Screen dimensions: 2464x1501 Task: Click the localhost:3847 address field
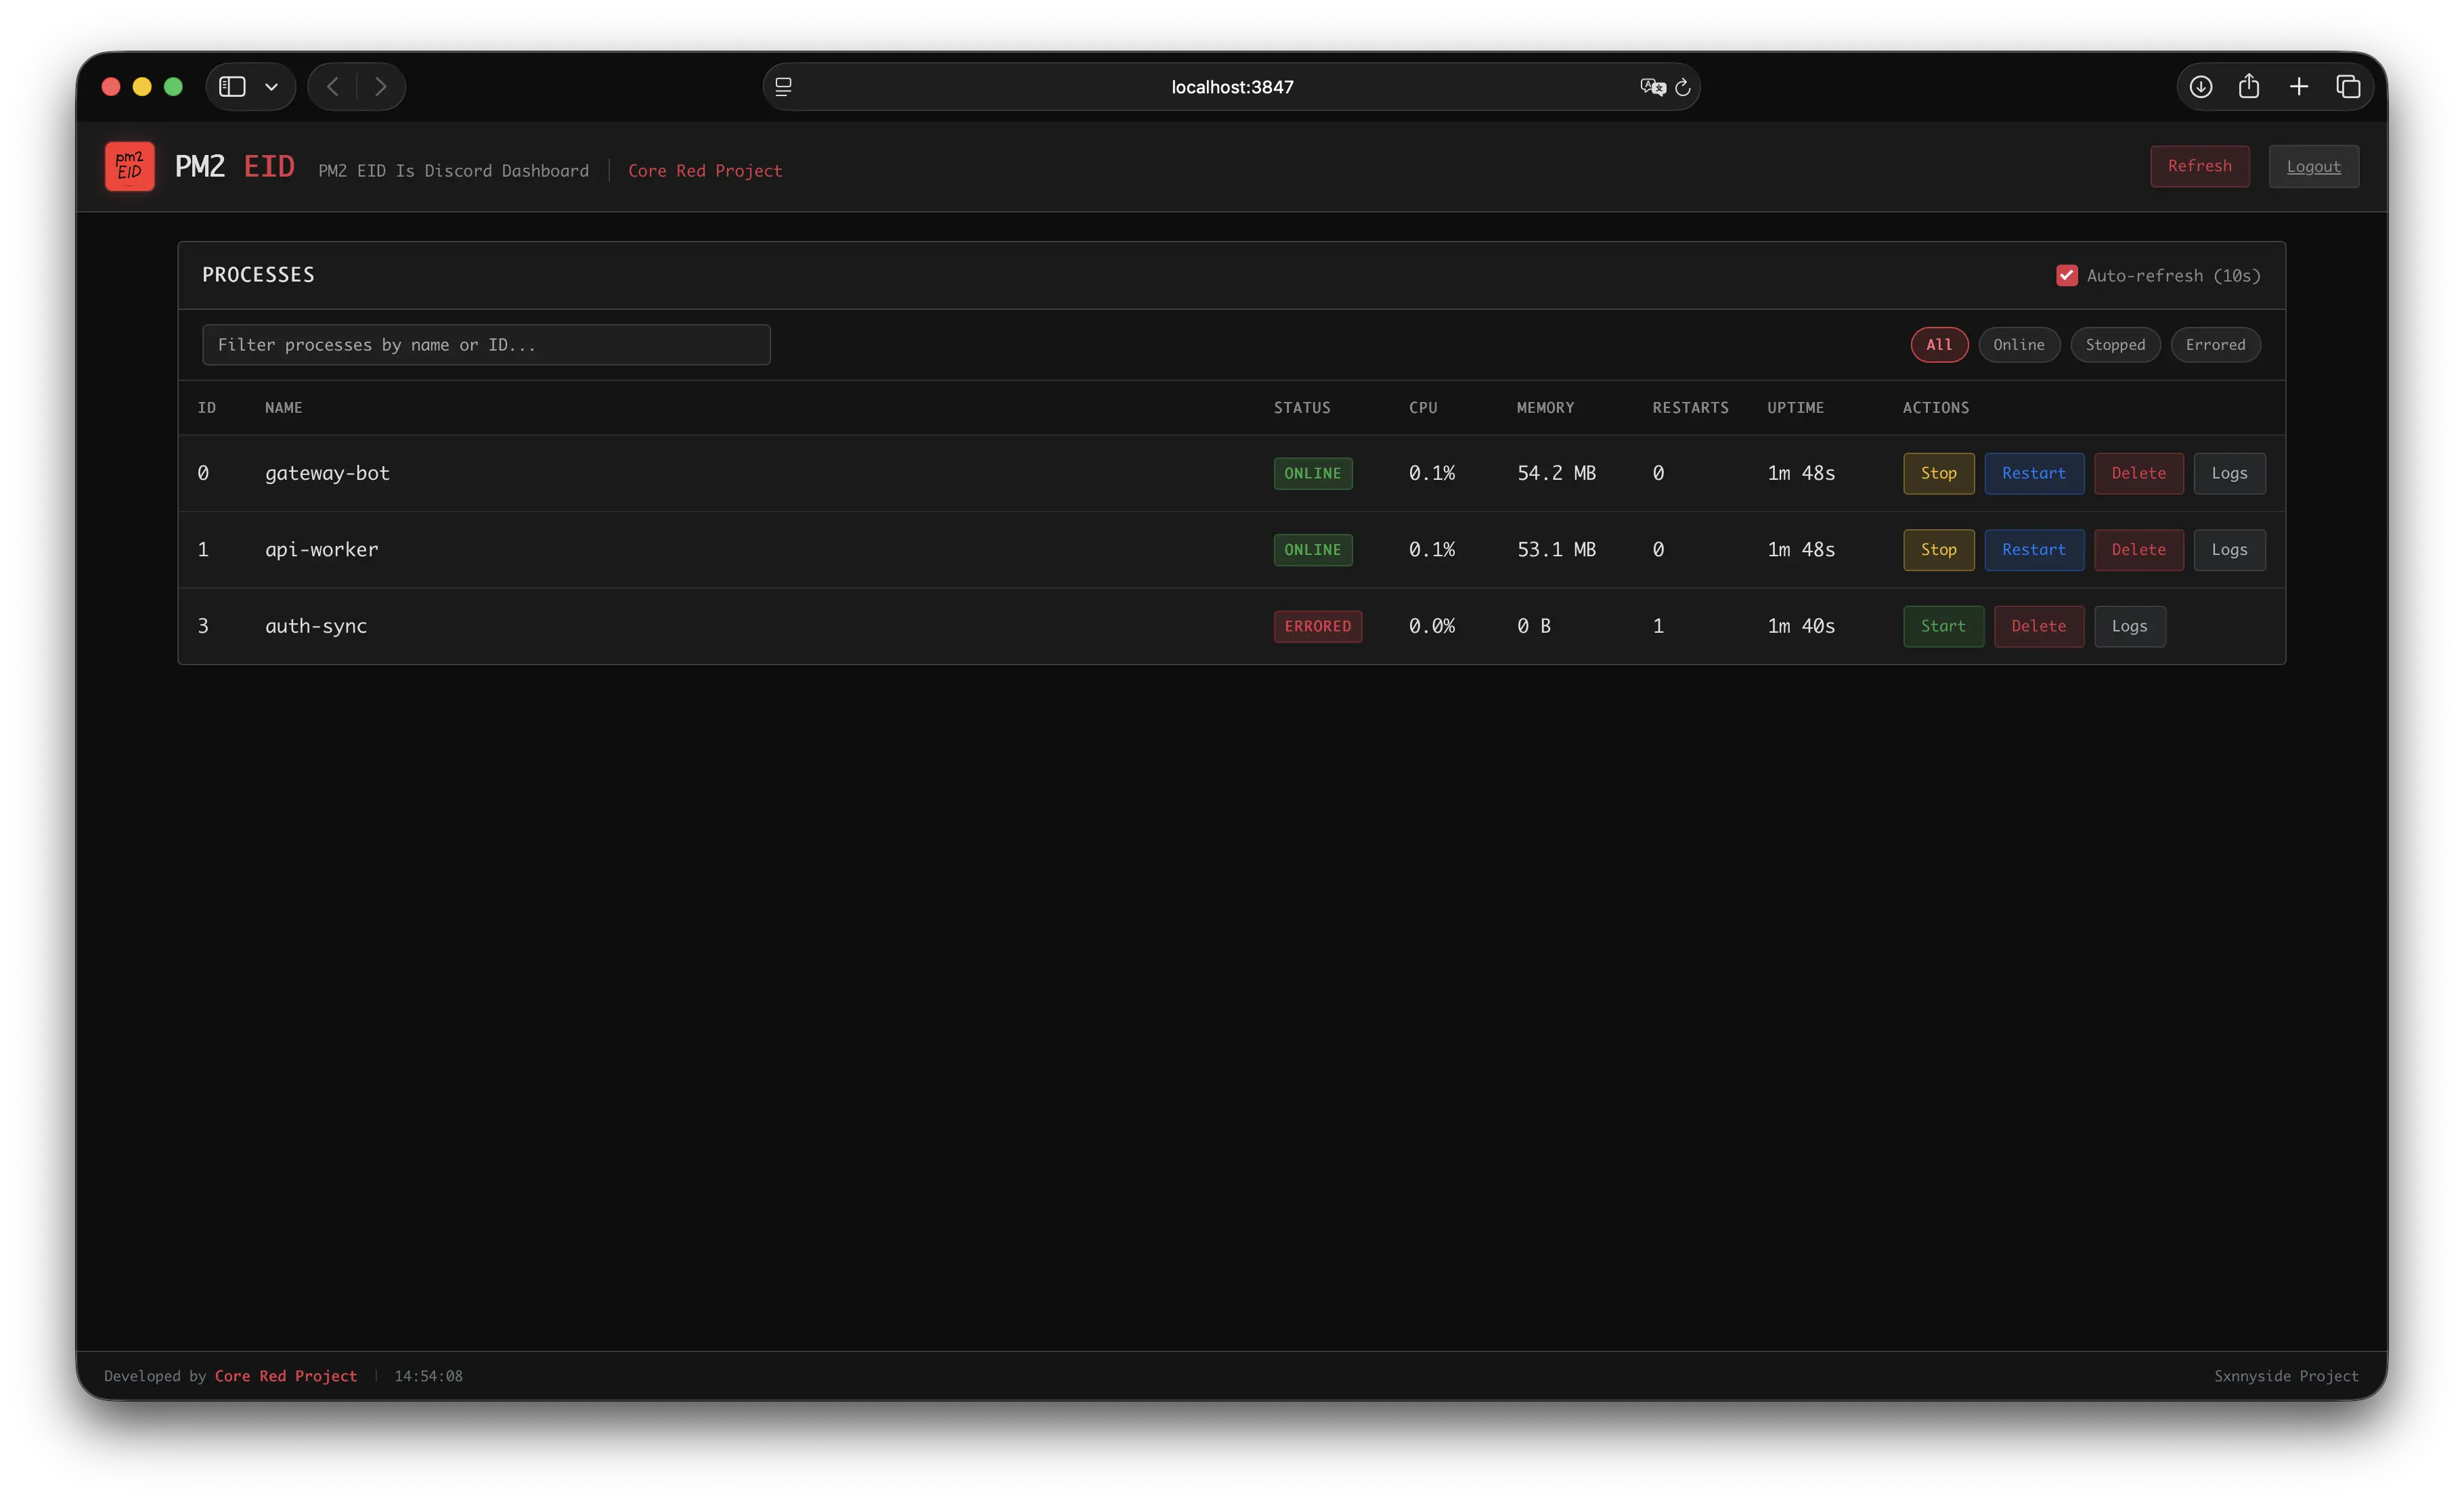pos(1232,87)
